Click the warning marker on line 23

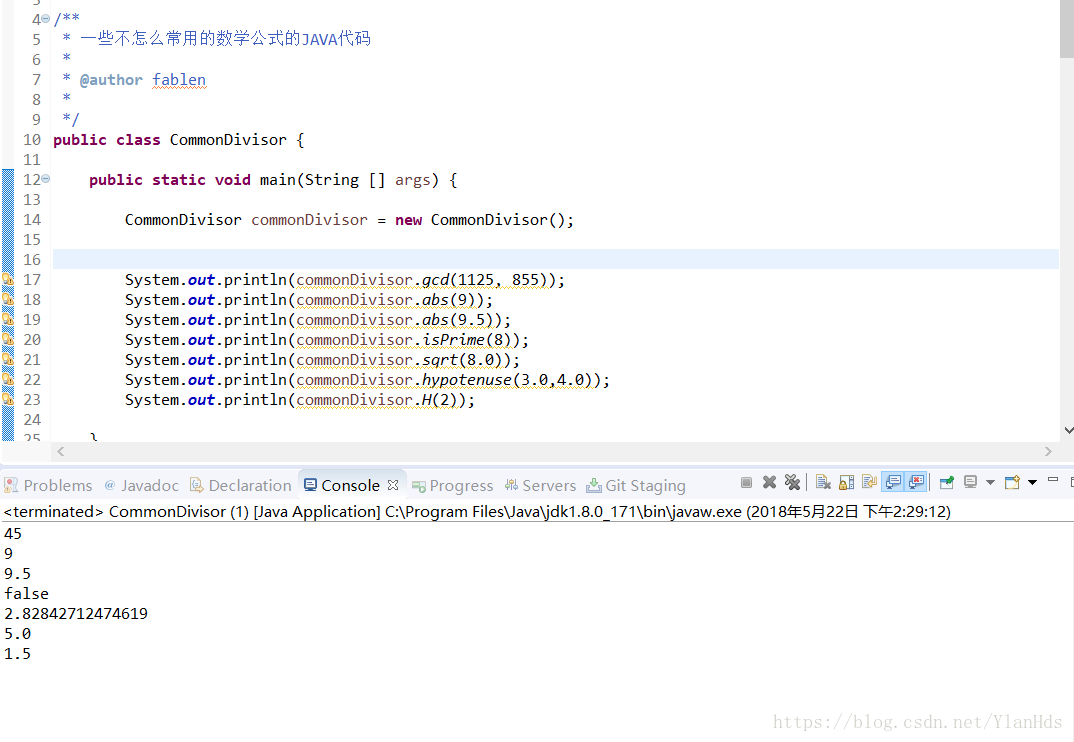8,399
